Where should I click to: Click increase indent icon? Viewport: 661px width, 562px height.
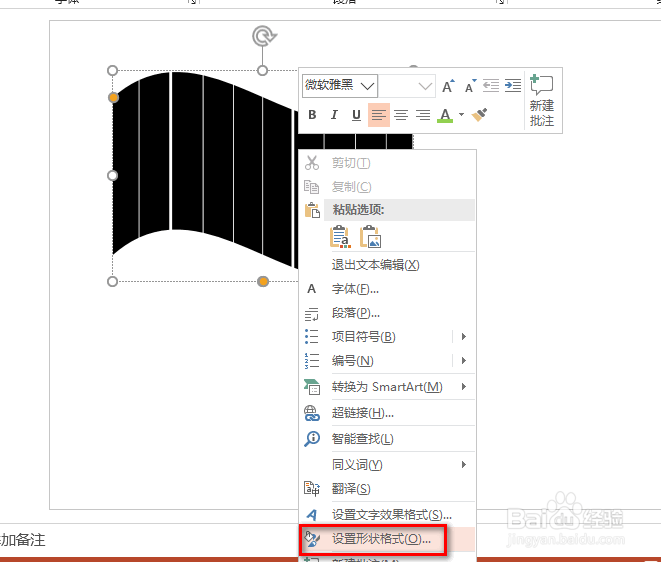click(x=513, y=86)
